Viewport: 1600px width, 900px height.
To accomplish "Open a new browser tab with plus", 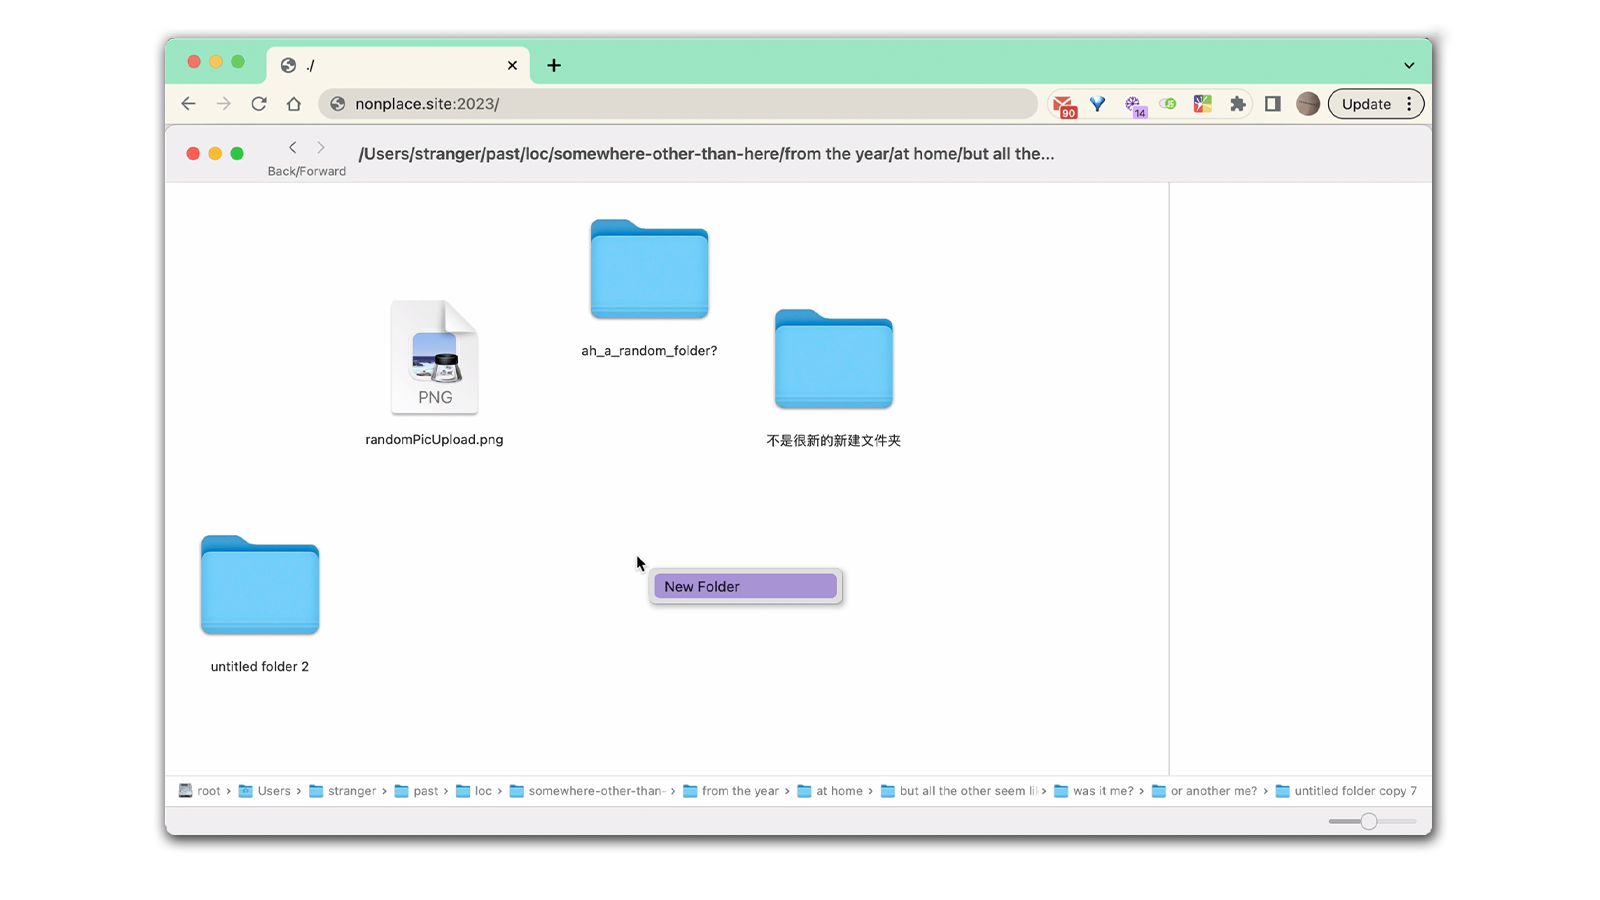I will pyautogui.click(x=554, y=65).
